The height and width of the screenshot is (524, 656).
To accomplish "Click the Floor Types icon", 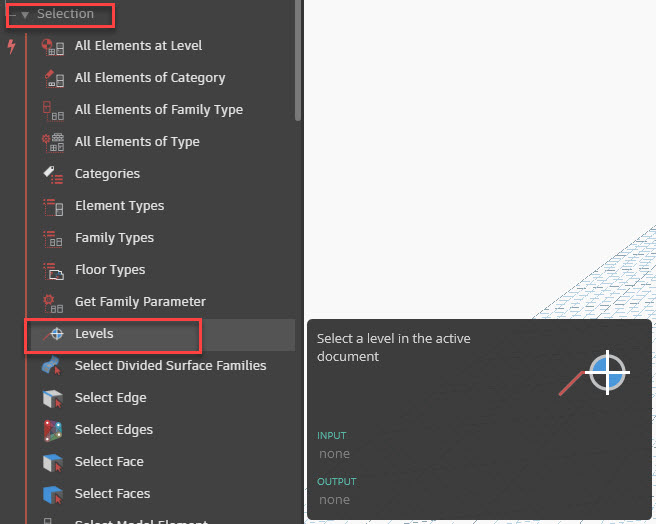I will click(x=54, y=271).
